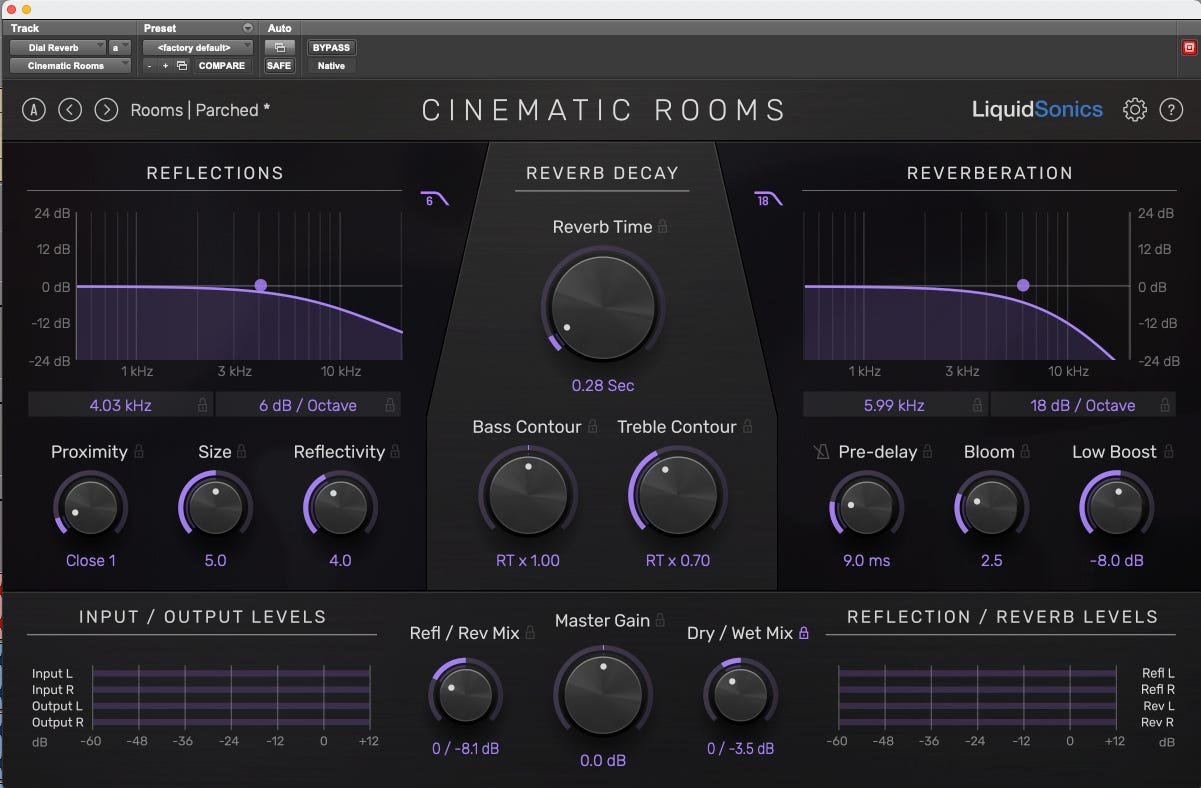Screen dimensions: 1201x788
Task: Toggle the 4.03 kHz frequency lock
Action: pyautogui.click(x=203, y=406)
